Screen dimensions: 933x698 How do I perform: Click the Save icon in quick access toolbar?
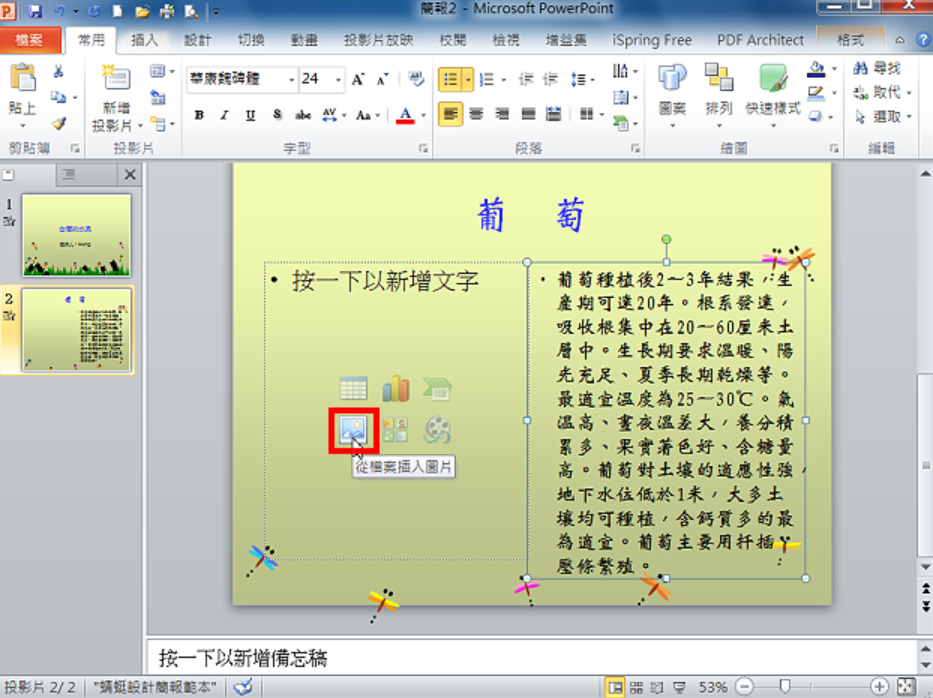tap(35, 11)
